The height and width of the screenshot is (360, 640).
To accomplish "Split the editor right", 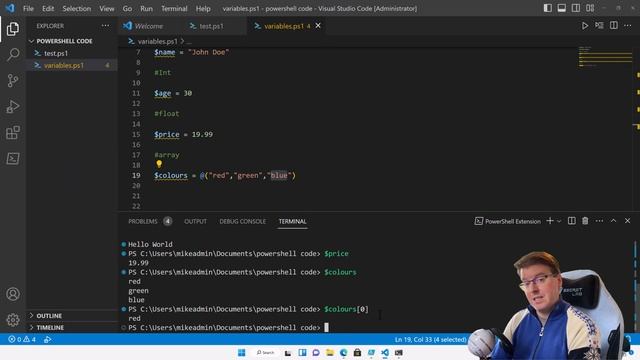I will [x=613, y=26].
